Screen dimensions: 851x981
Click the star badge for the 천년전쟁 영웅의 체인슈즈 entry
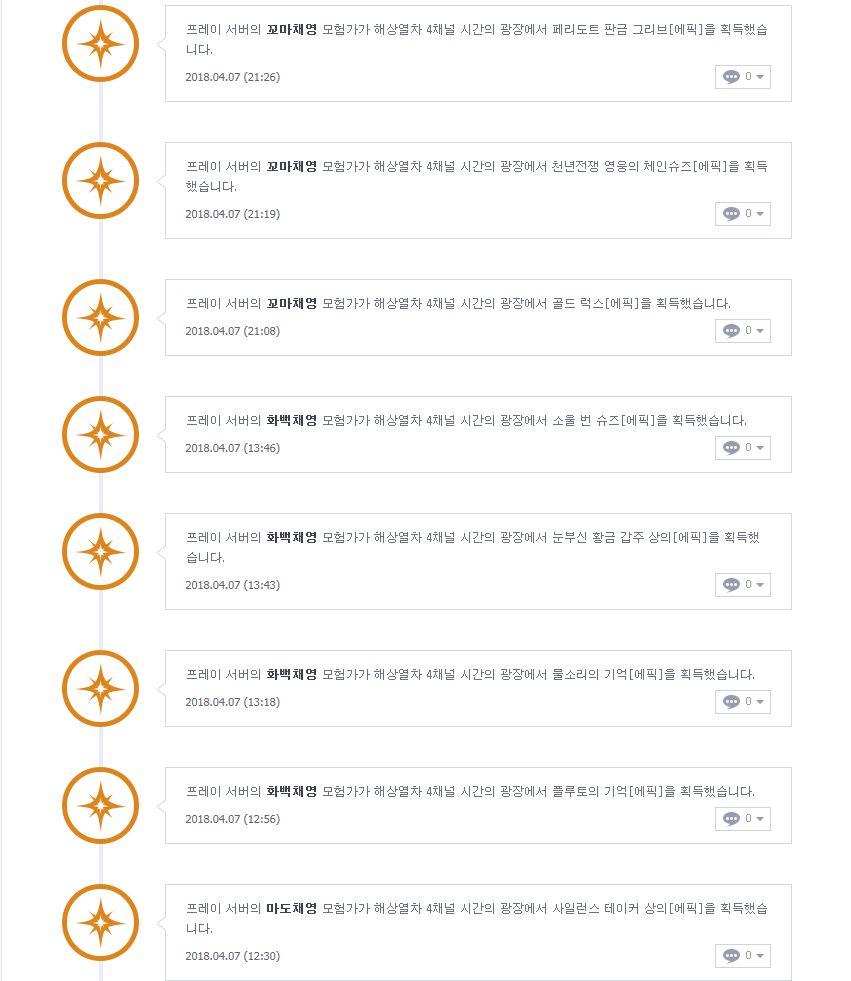click(x=100, y=181)
